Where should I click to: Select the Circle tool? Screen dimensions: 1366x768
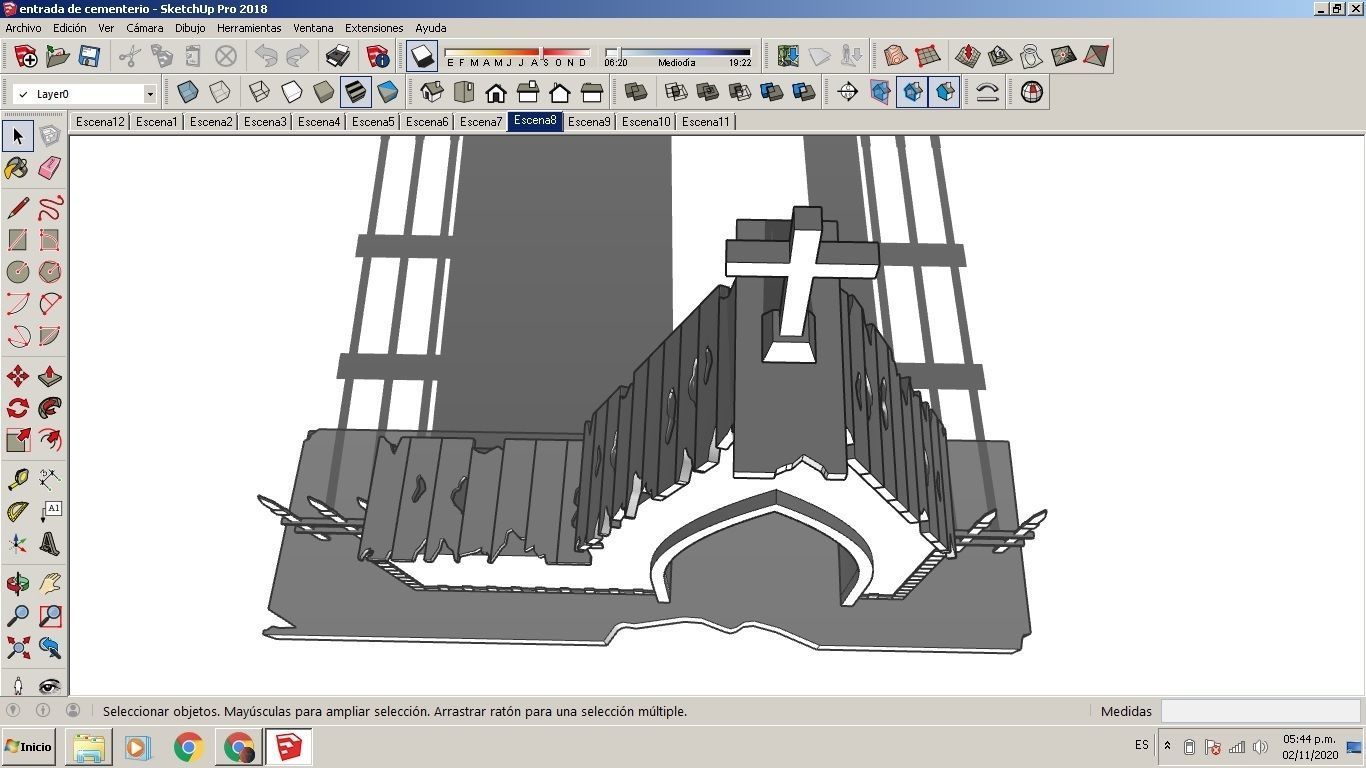18,272
